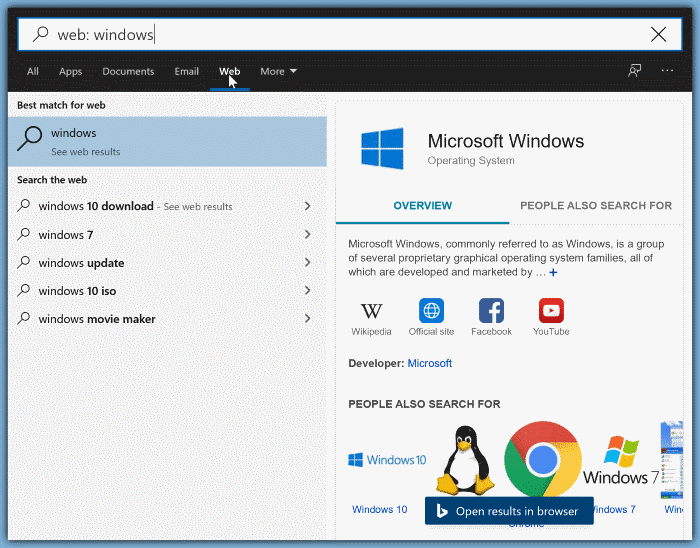The height and width of the screenshot is (548, 700).
Task: Open the 'Windows 10' text link
Action: point(379,510)
